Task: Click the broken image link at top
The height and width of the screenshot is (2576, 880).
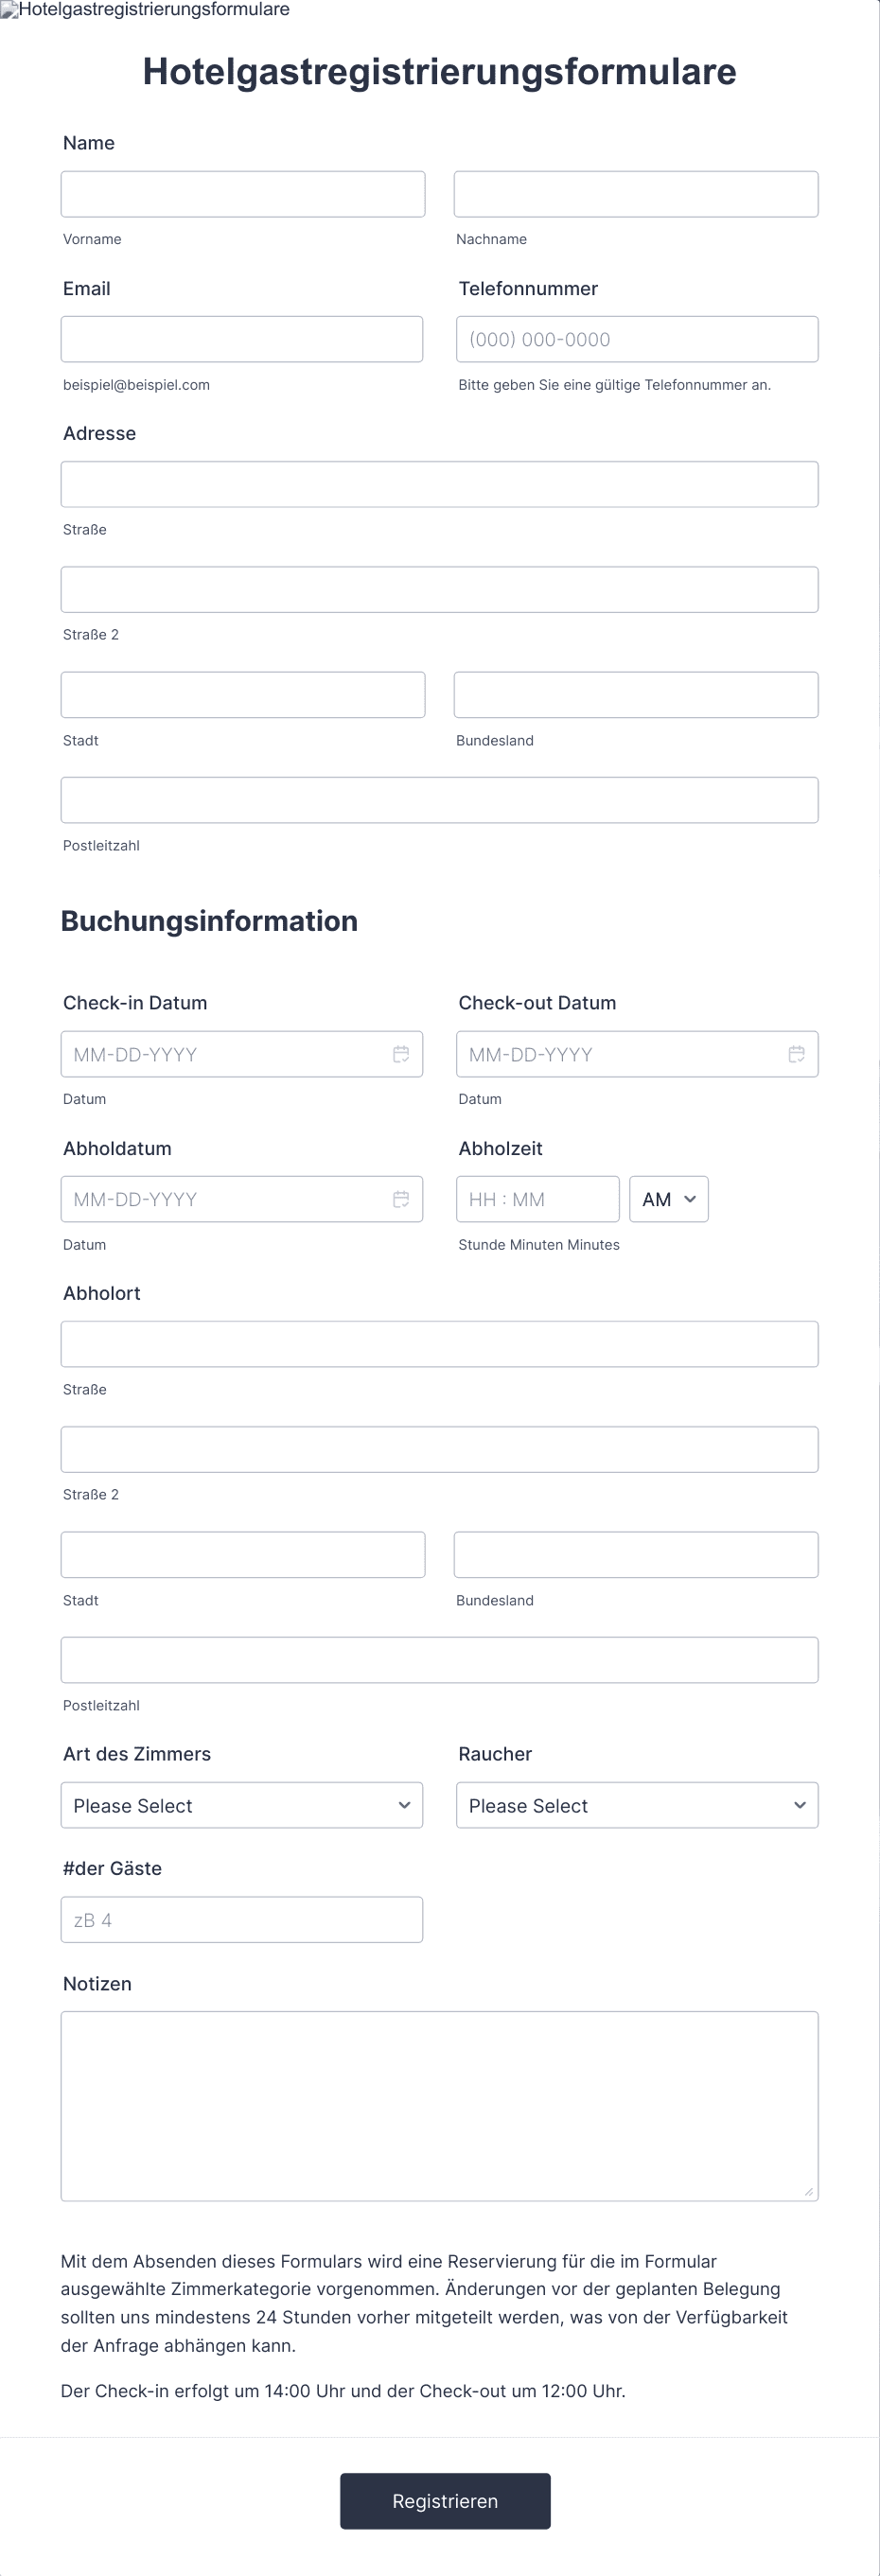Action: tap(148, 9)
